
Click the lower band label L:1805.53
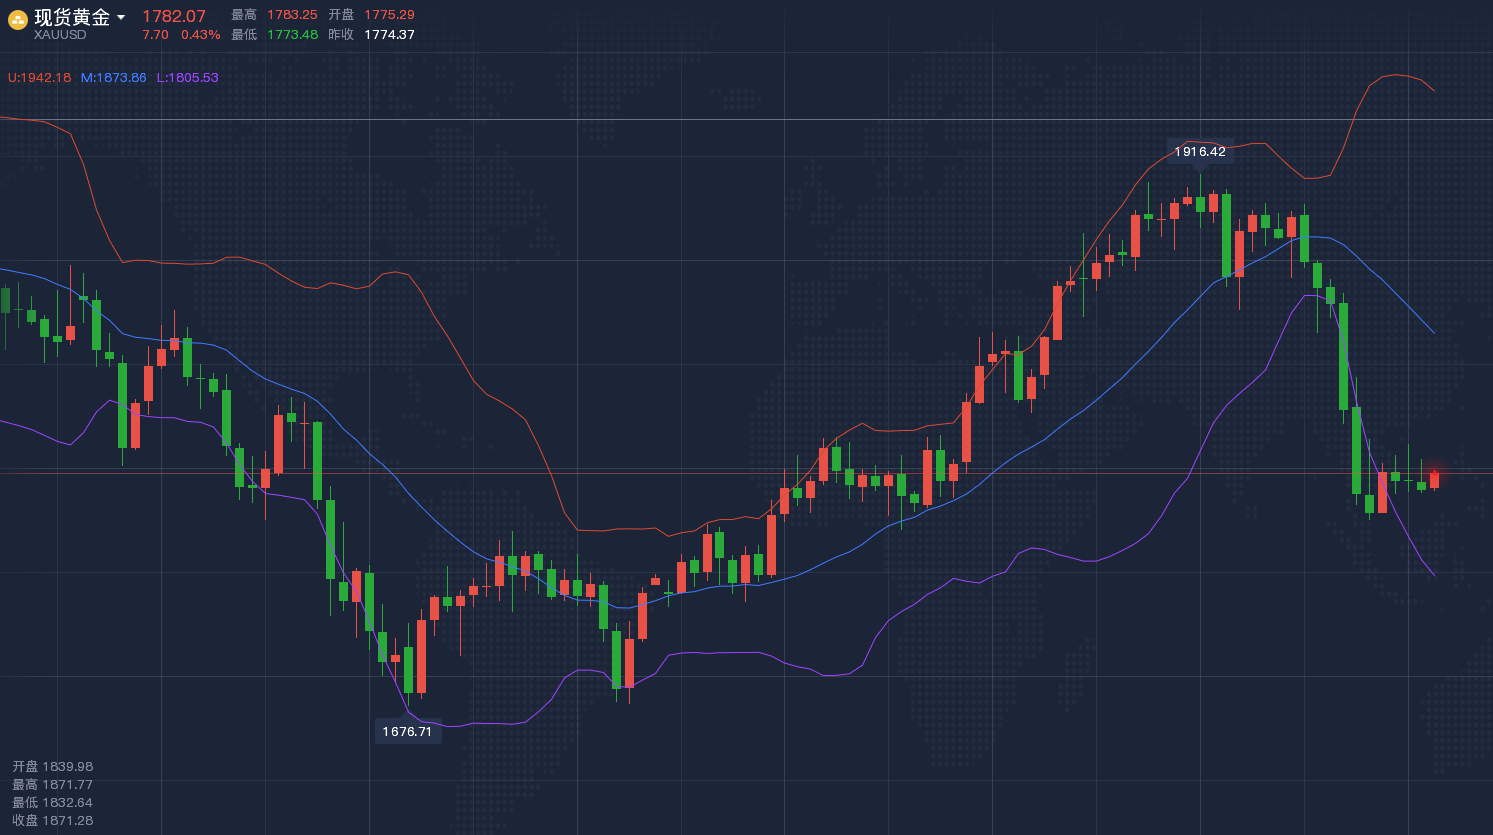[187, 78]
